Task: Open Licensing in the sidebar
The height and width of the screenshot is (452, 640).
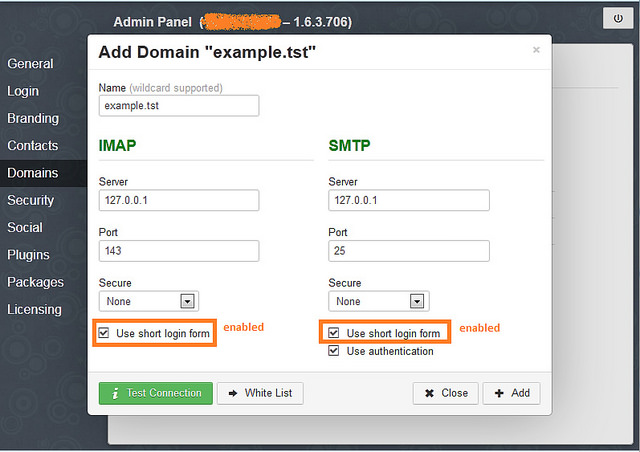Action: pos(34,309)
